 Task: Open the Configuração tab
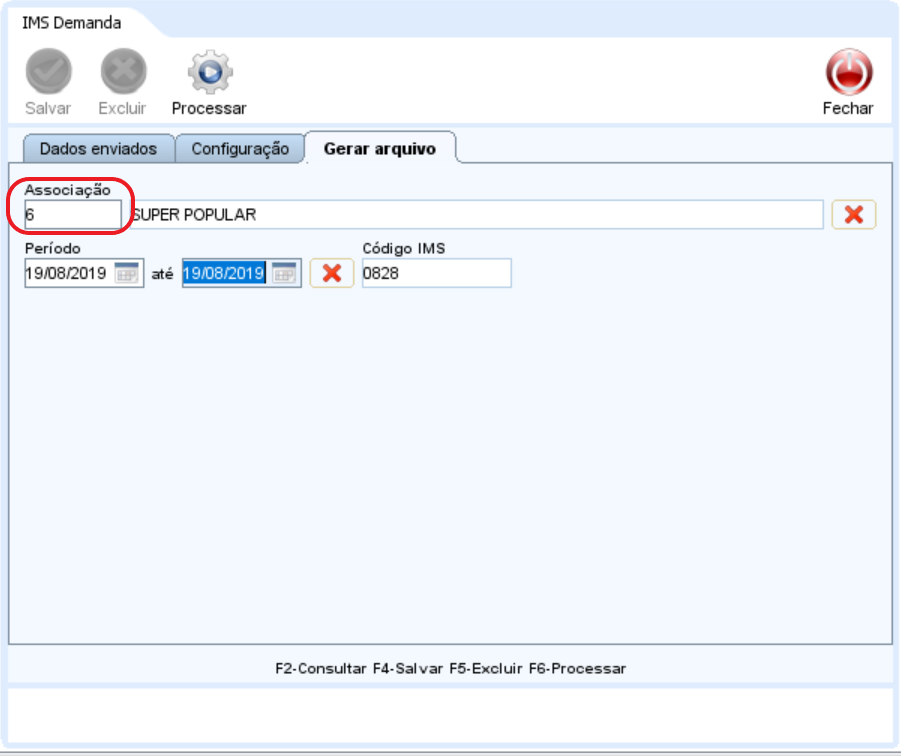(240, 149)
